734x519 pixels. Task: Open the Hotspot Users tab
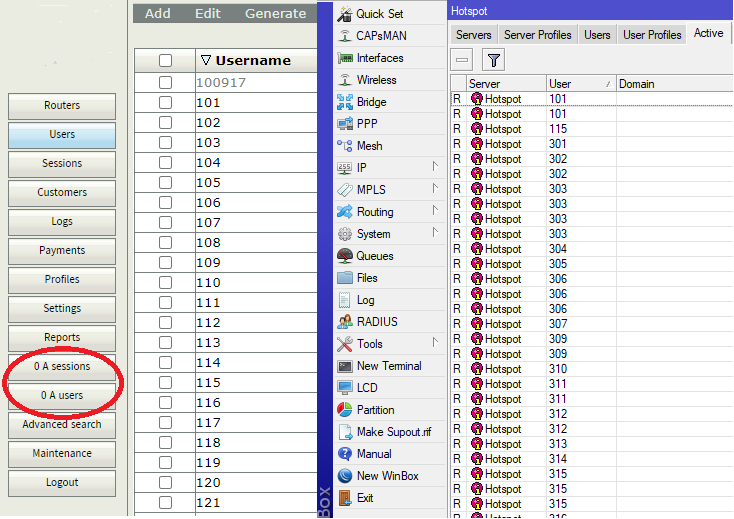coord(597,35)
